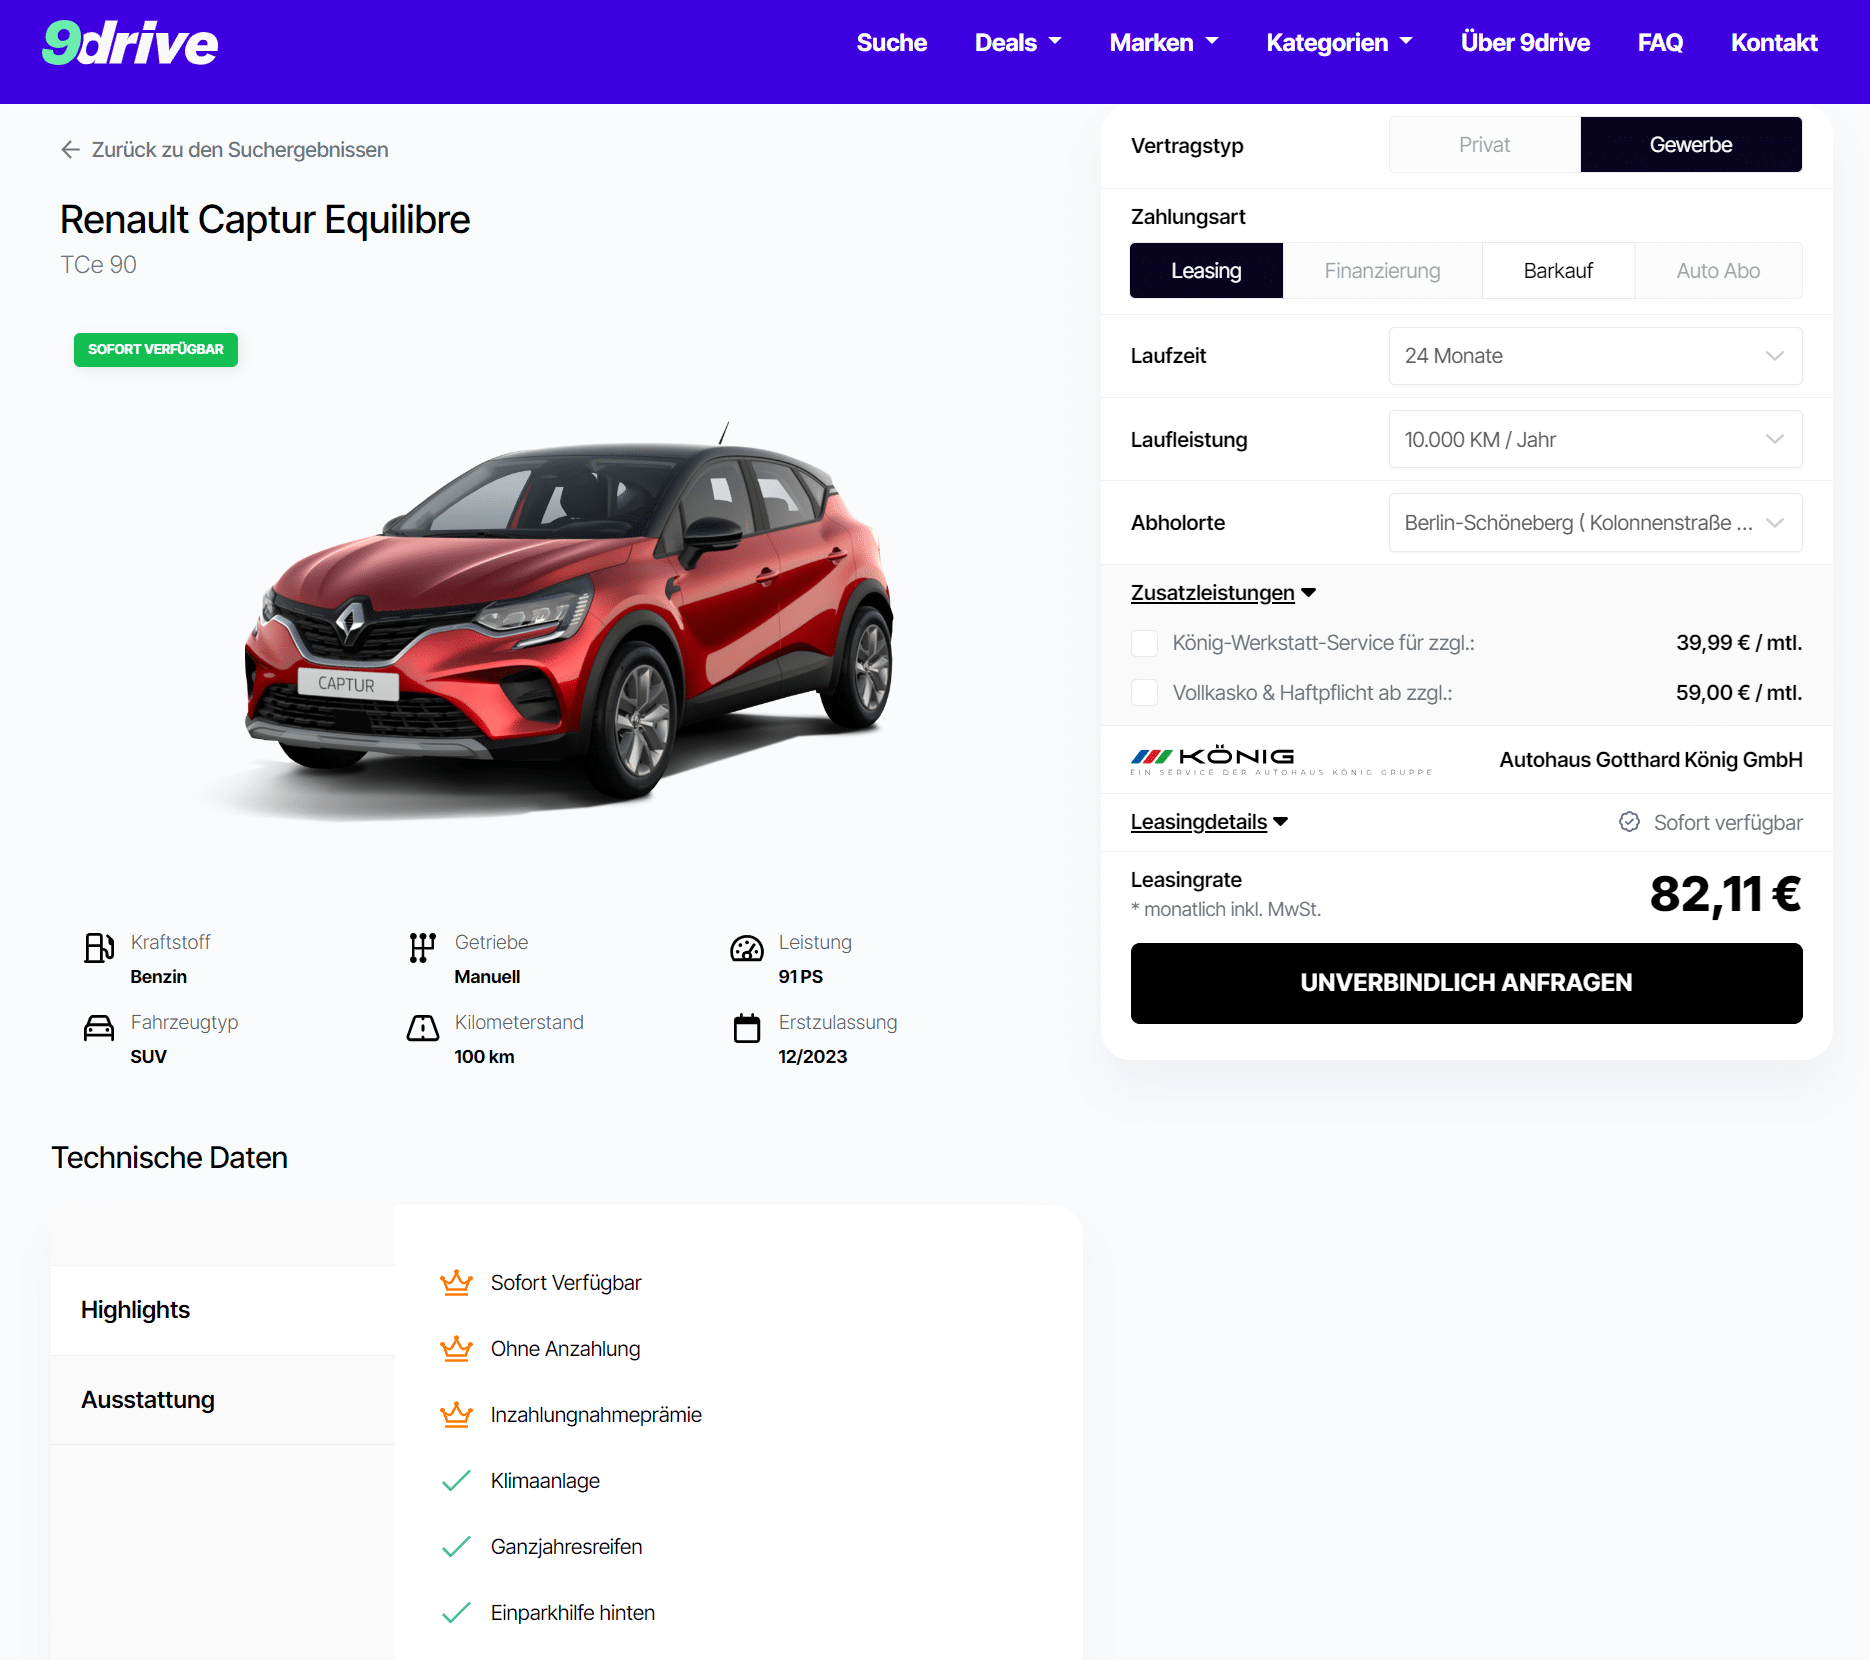The height and width of the screenshot is (1660, 1870).
Task: Click the checkmark icon beside Einparkhilfe hinten
Action: [456, 1612]
